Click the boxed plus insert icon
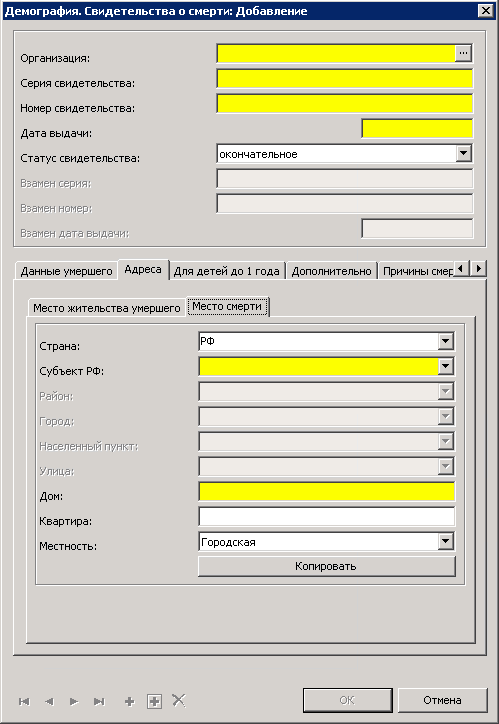Viewport: 499px width, 724px height. tap(154, 701)
